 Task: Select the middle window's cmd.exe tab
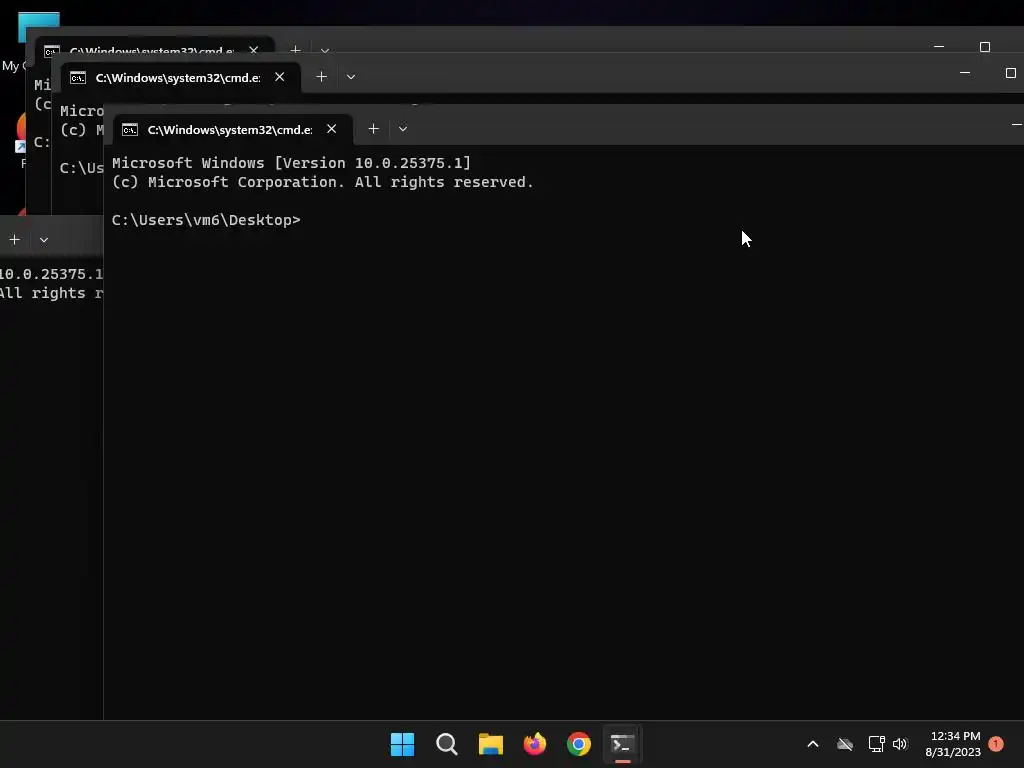point(181,78)
